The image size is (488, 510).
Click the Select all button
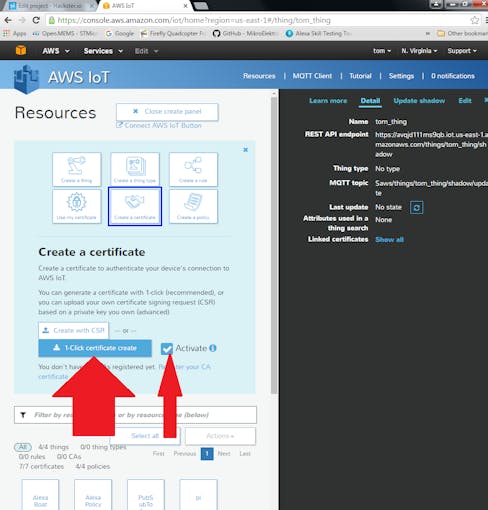pyautogui.click(x=145, y=436)
